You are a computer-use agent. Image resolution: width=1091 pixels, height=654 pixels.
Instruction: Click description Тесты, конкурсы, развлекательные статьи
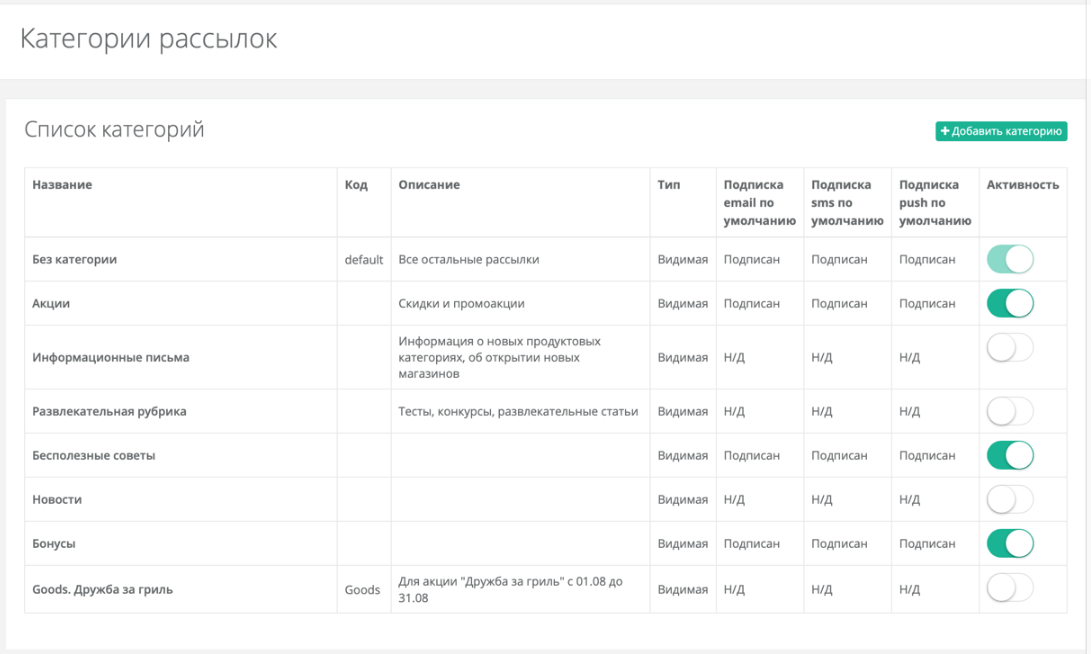point(518,411)
